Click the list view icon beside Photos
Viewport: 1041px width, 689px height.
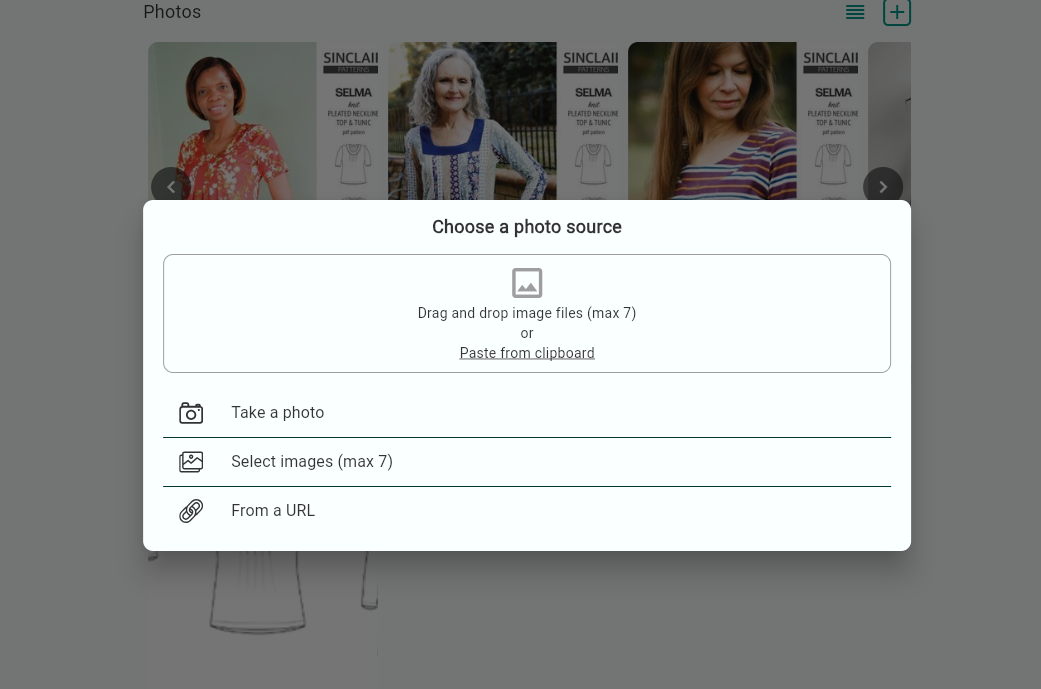855,12
